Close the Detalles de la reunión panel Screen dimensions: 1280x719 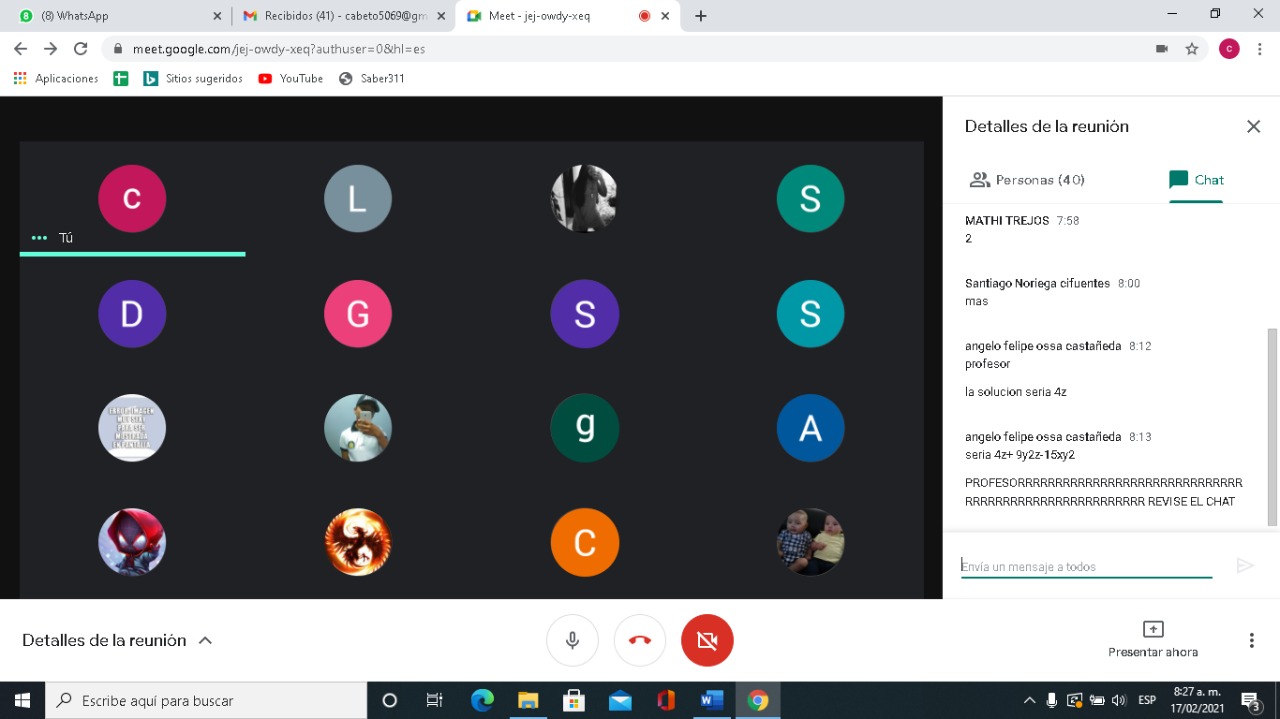click(1253, 126)
